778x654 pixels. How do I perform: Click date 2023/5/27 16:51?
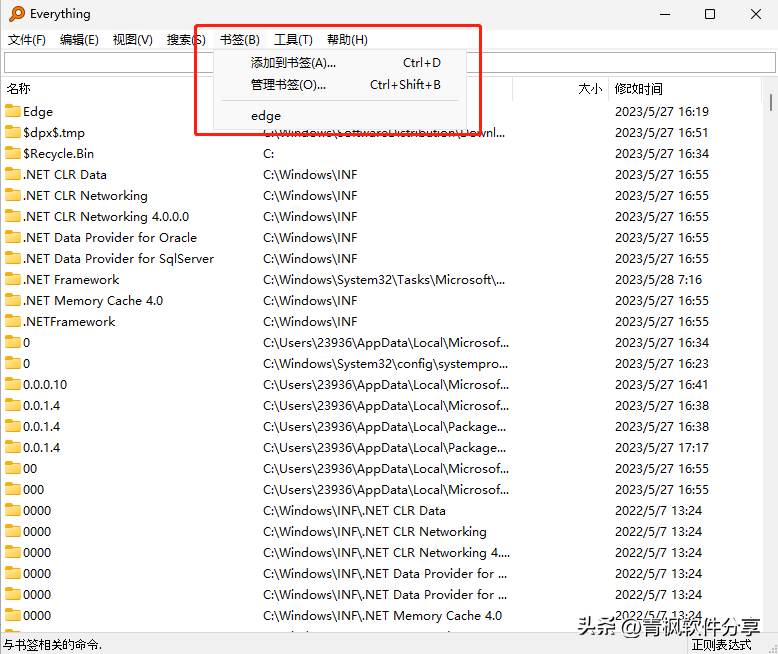click(x=662, y=133)
